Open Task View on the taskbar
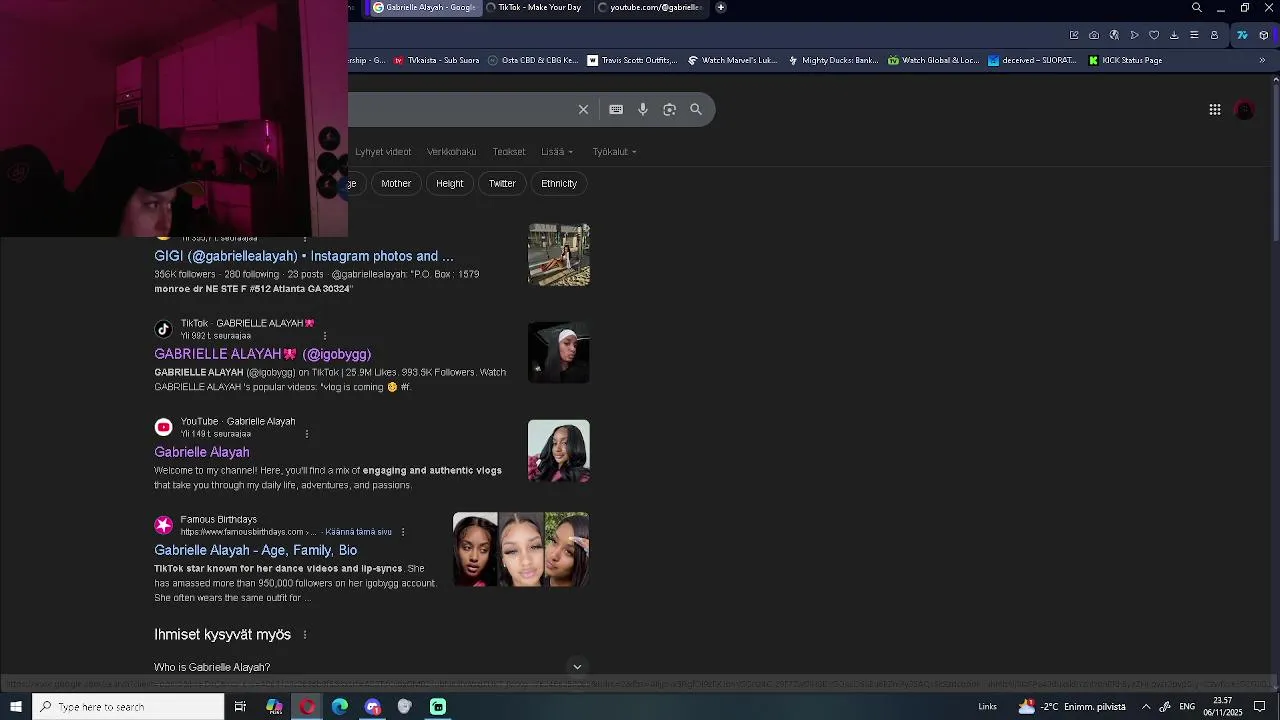Screen dimensions: 1280x720 pos(240,707)
